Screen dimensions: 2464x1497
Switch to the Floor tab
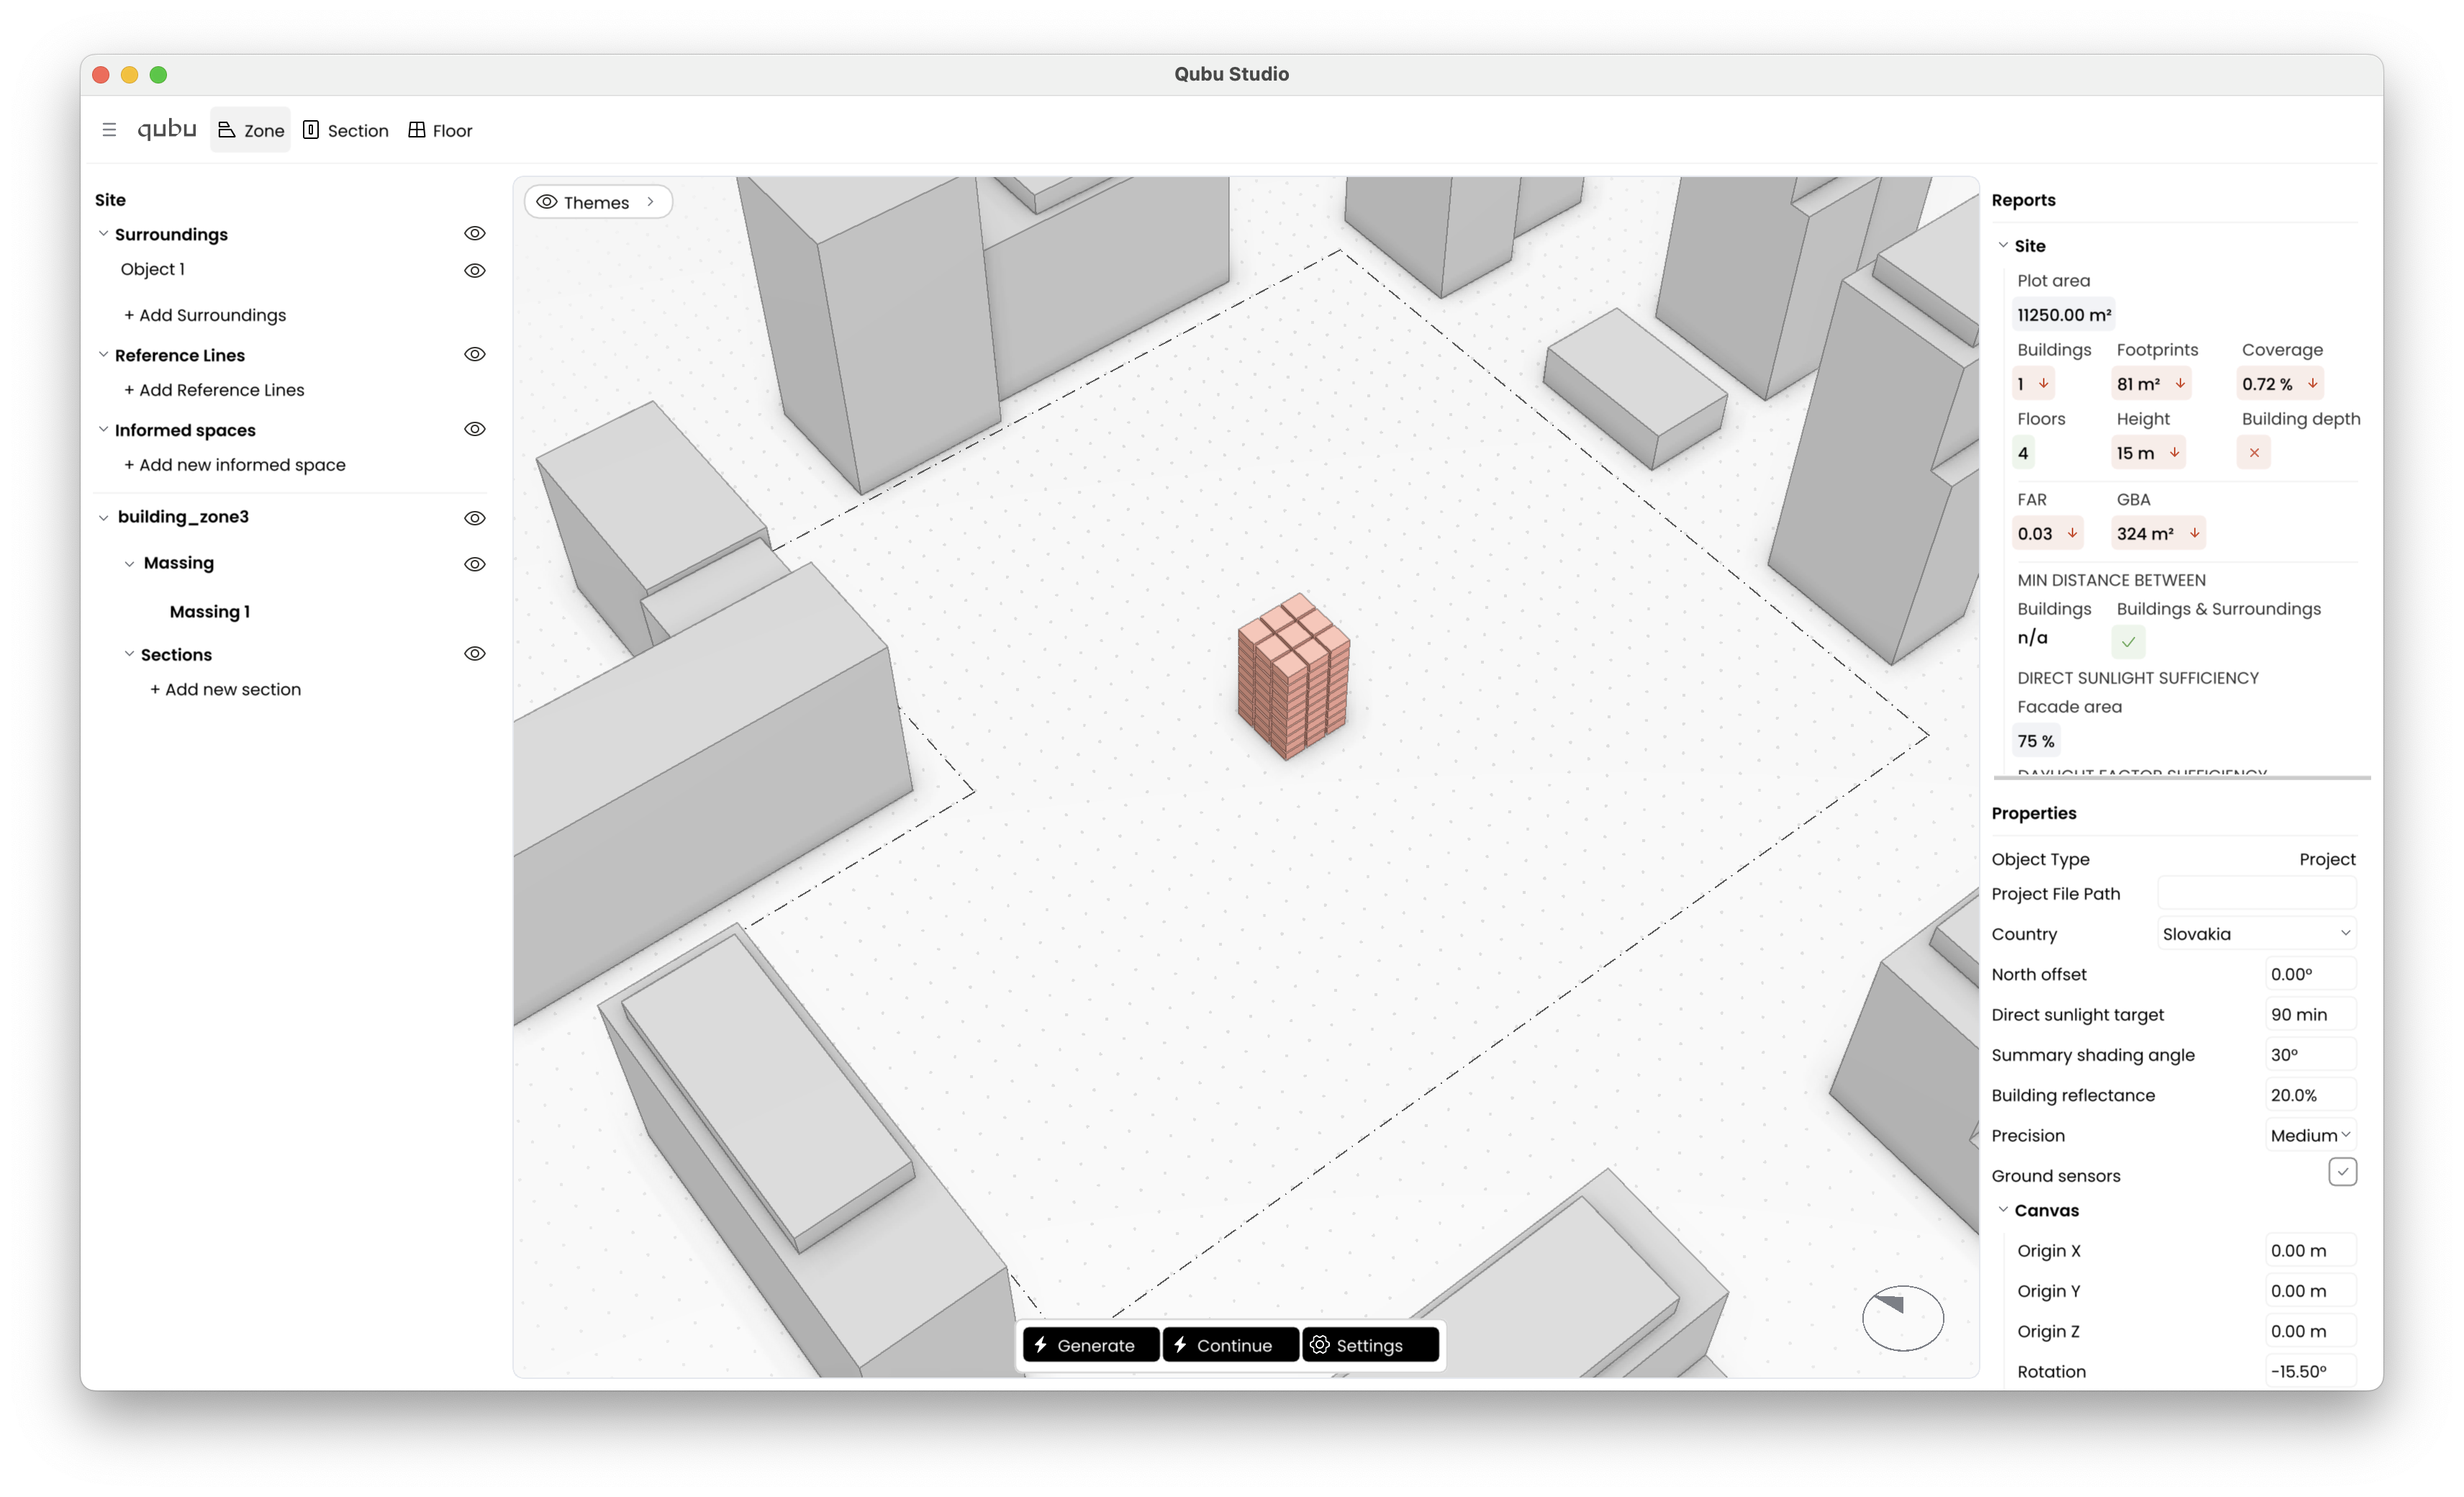tap(440, 130)
